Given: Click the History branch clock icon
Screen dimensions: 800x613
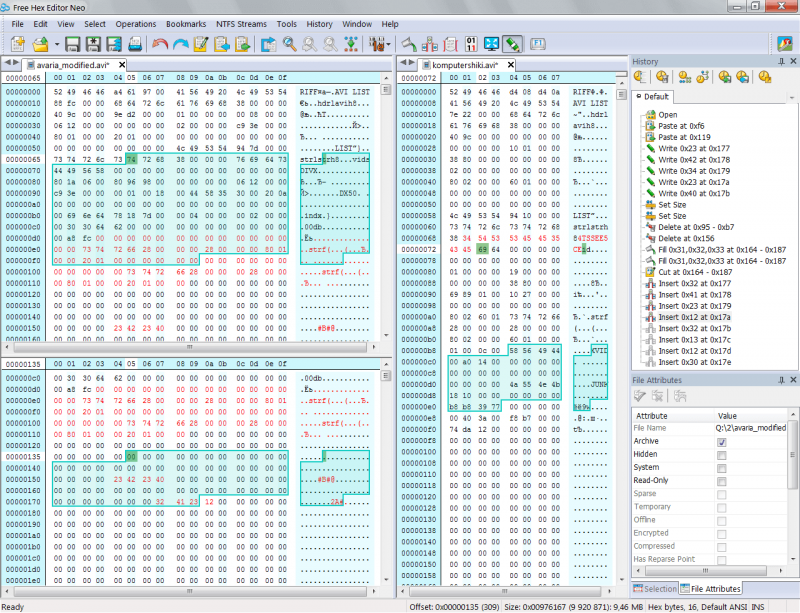Looking at the screenshot, I should point(702,77).
